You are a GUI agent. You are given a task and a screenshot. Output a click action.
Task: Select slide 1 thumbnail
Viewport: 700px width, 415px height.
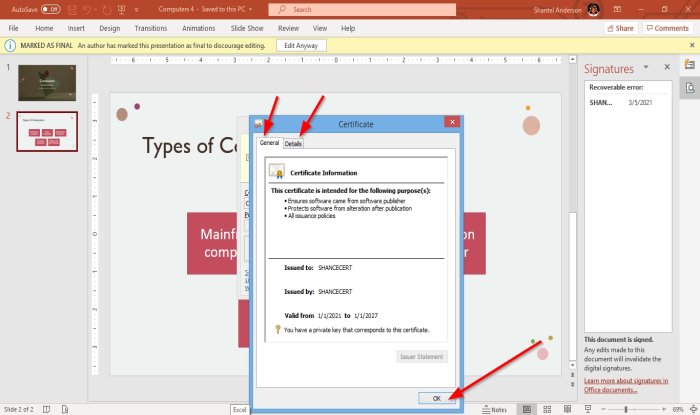(47, 83)
